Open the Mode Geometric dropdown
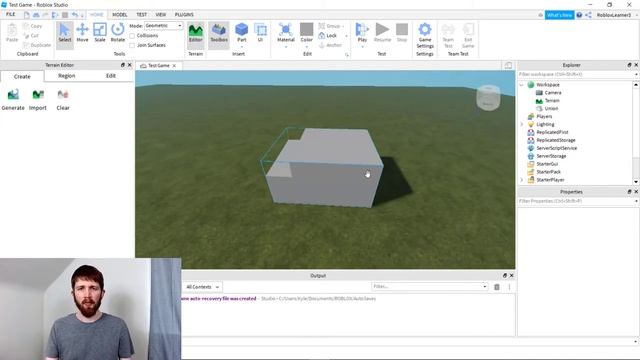Viewport: 640px width, 360px height. coord(164,26)
